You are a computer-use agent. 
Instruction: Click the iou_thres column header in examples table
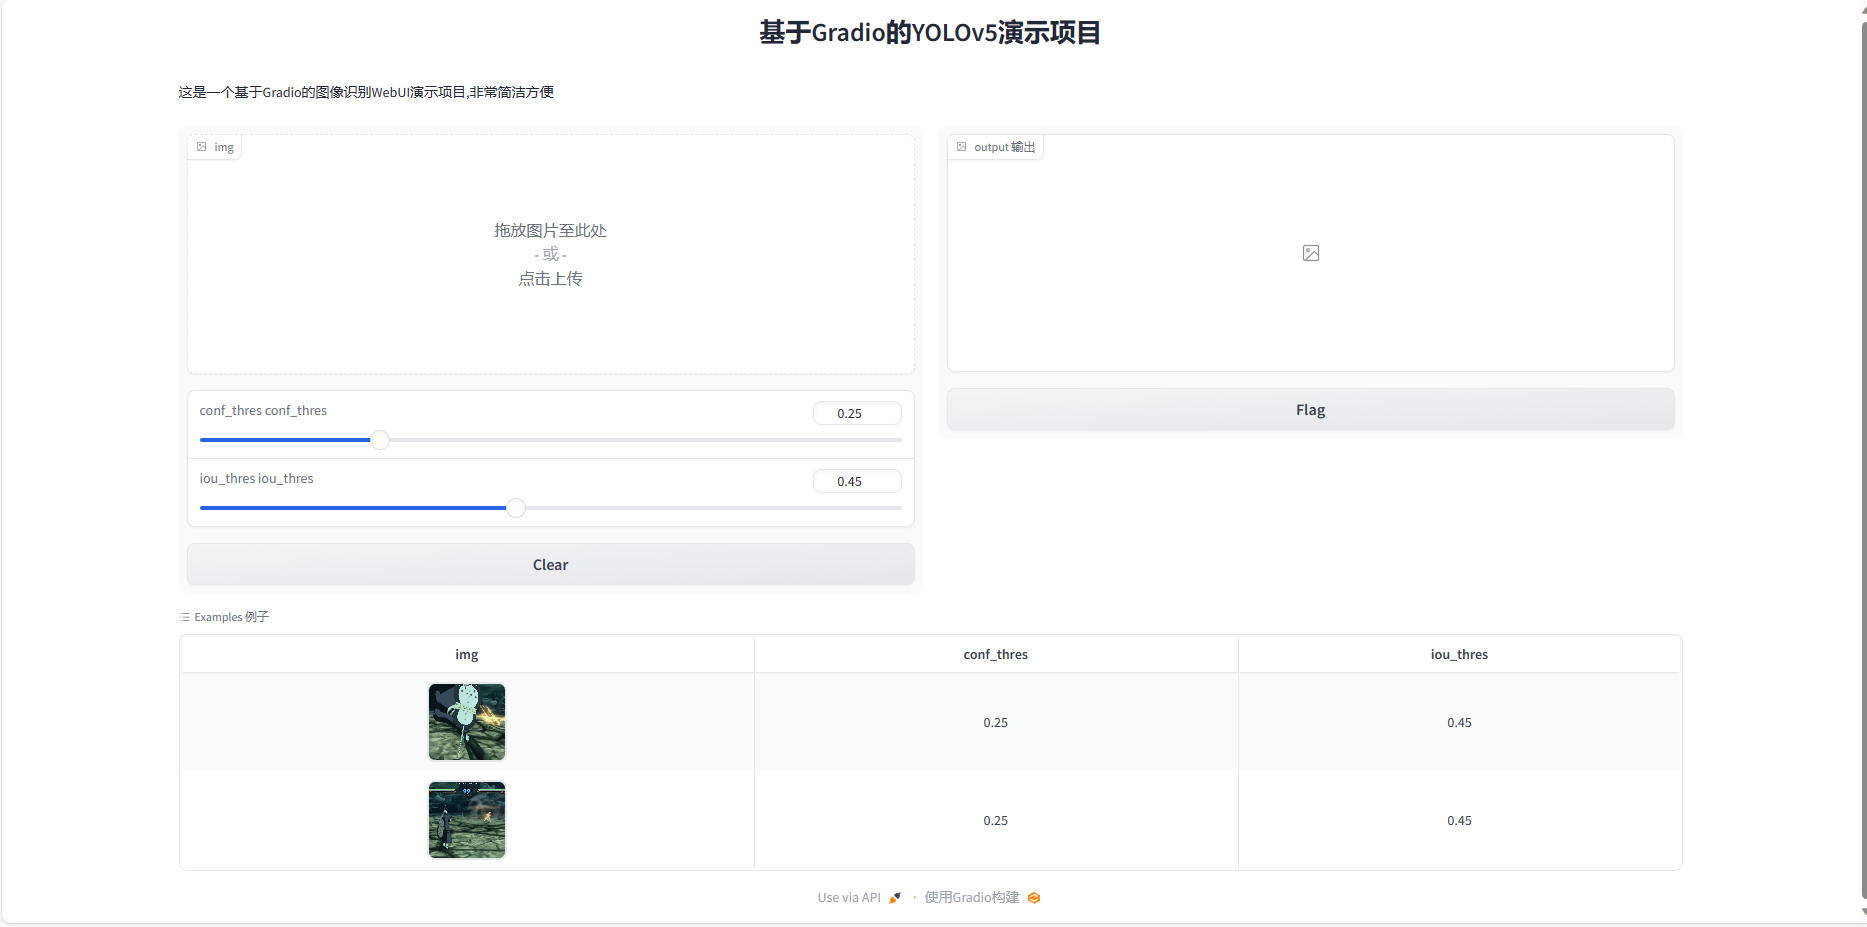click(x=1459, y=655)
